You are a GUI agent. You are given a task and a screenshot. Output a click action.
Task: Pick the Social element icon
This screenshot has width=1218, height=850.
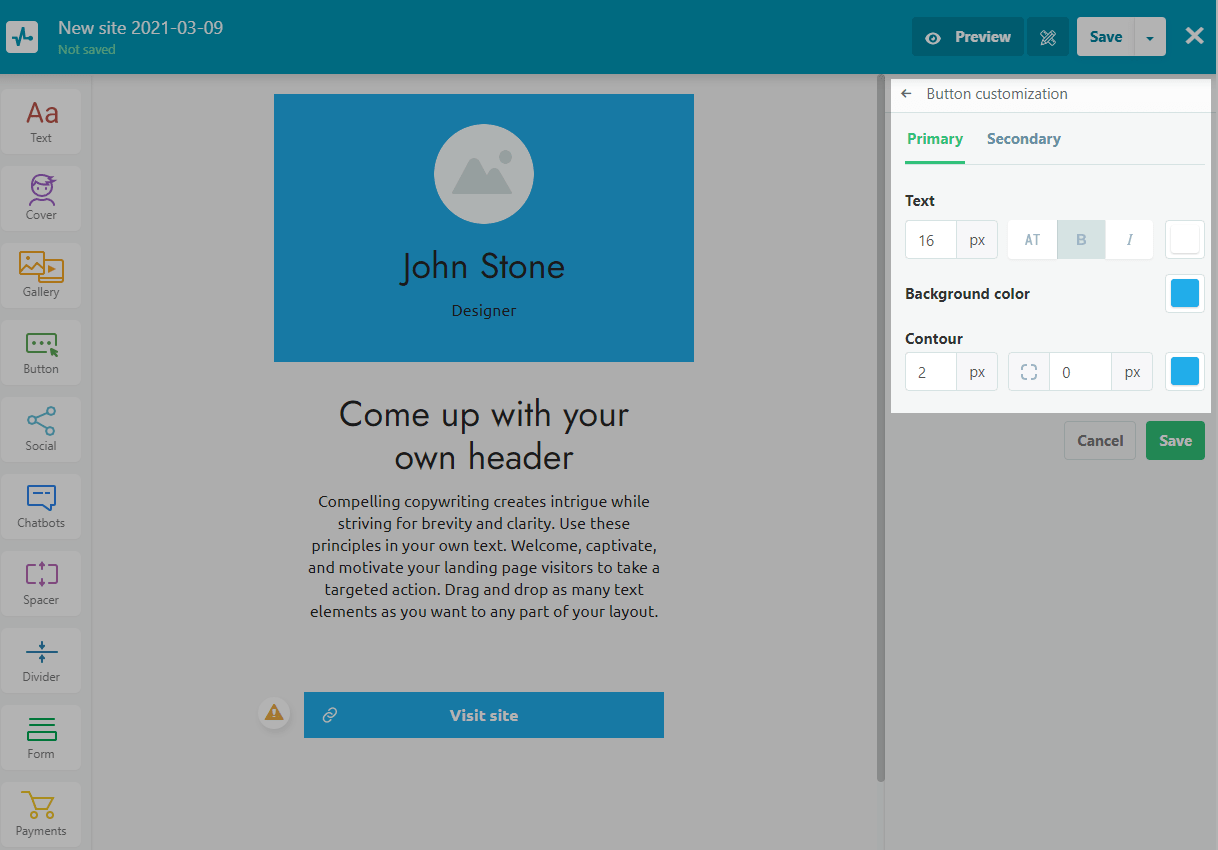coord(41,428)
